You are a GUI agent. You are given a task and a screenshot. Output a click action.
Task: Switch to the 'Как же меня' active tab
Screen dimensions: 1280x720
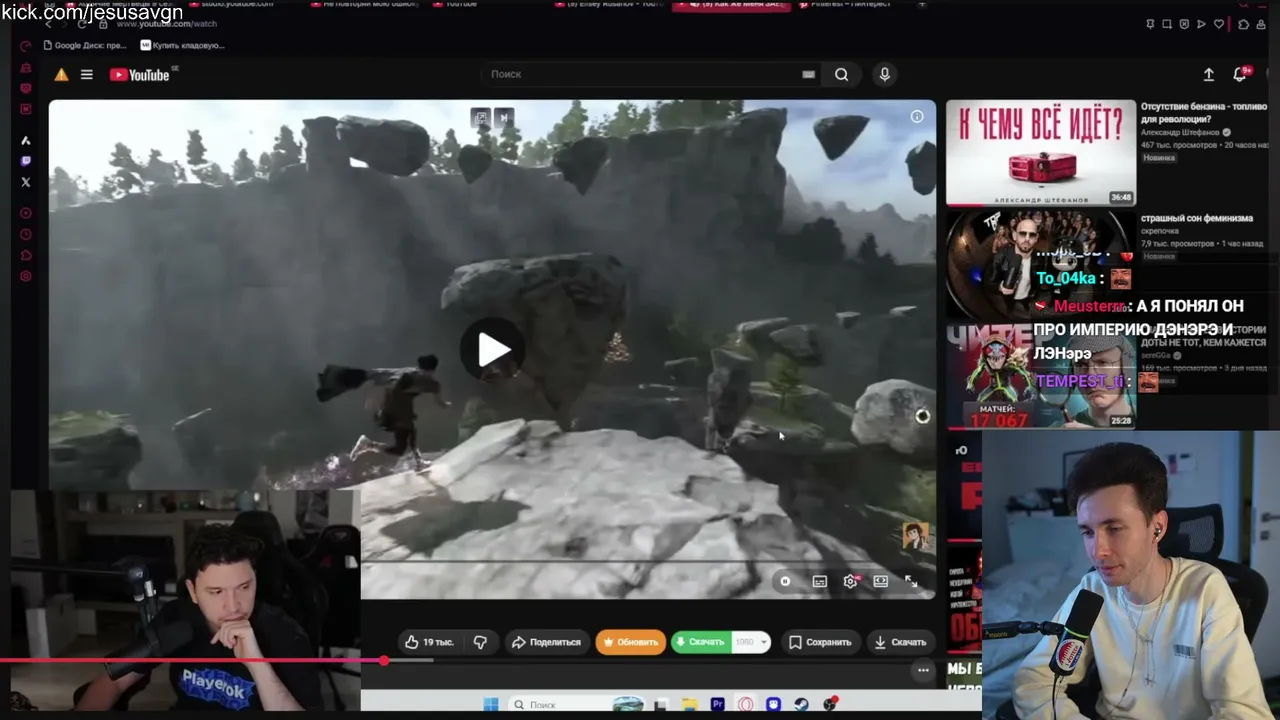pos(731,5)
